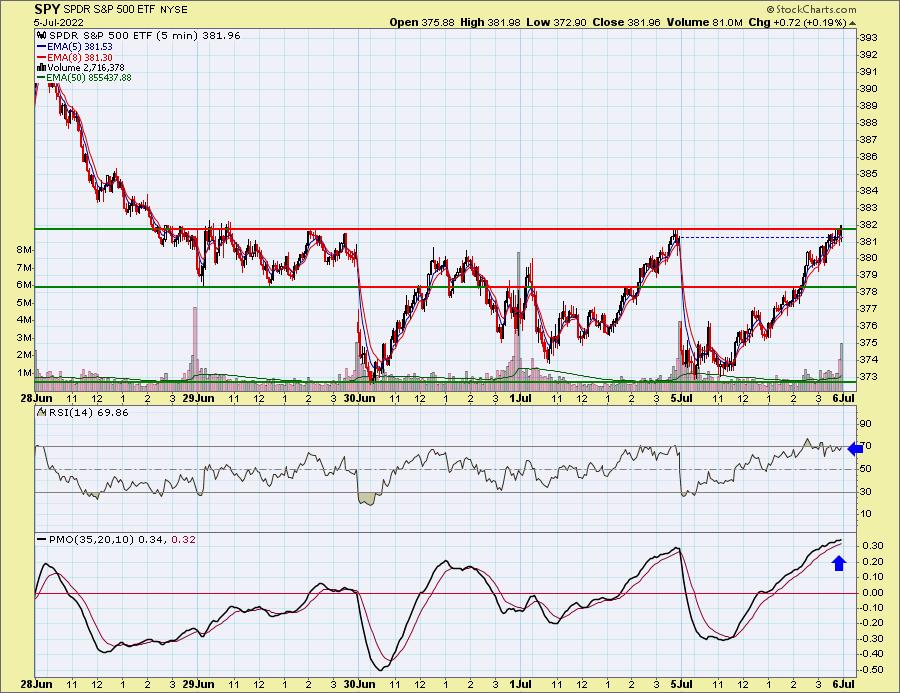Click the 0.30 label on PMO axis
The height and width of the screenshot is (693, 900).
point(872,546)
